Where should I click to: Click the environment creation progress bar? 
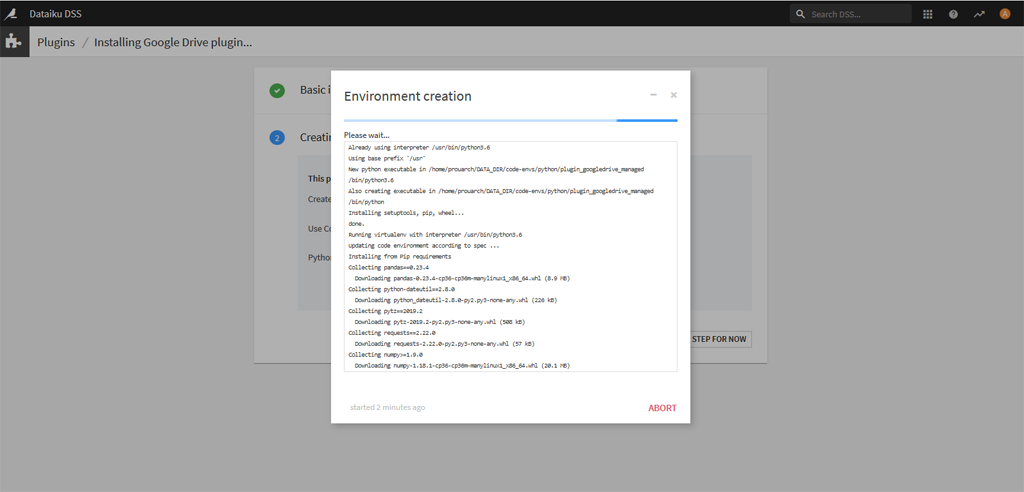510,120
